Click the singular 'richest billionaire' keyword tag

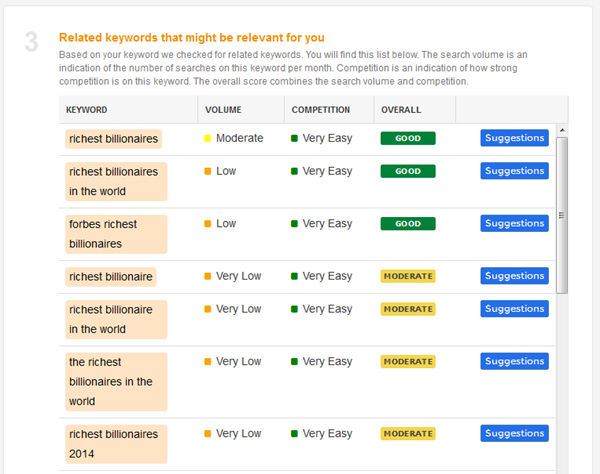(111, 276)
